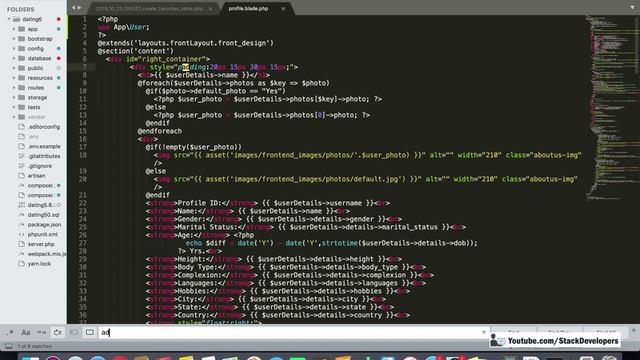Expand the routes folder arrow
The image size is (640, 360).
tap(14, 88)
